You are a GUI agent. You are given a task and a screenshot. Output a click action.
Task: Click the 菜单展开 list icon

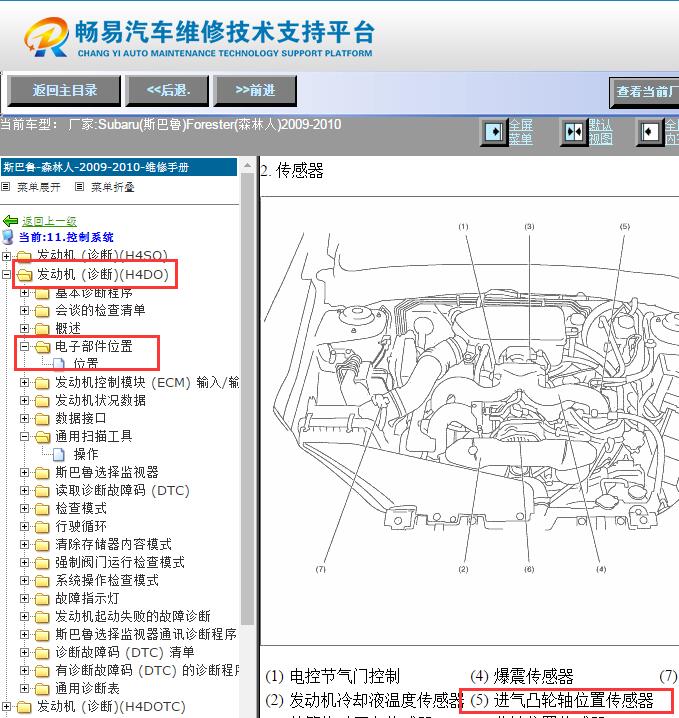pos(6,186)
